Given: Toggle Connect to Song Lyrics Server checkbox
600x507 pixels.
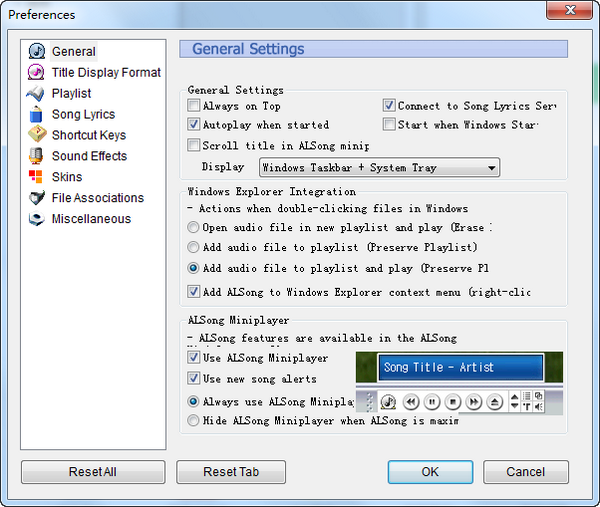Looking at the screenshot, I should 389,106.
